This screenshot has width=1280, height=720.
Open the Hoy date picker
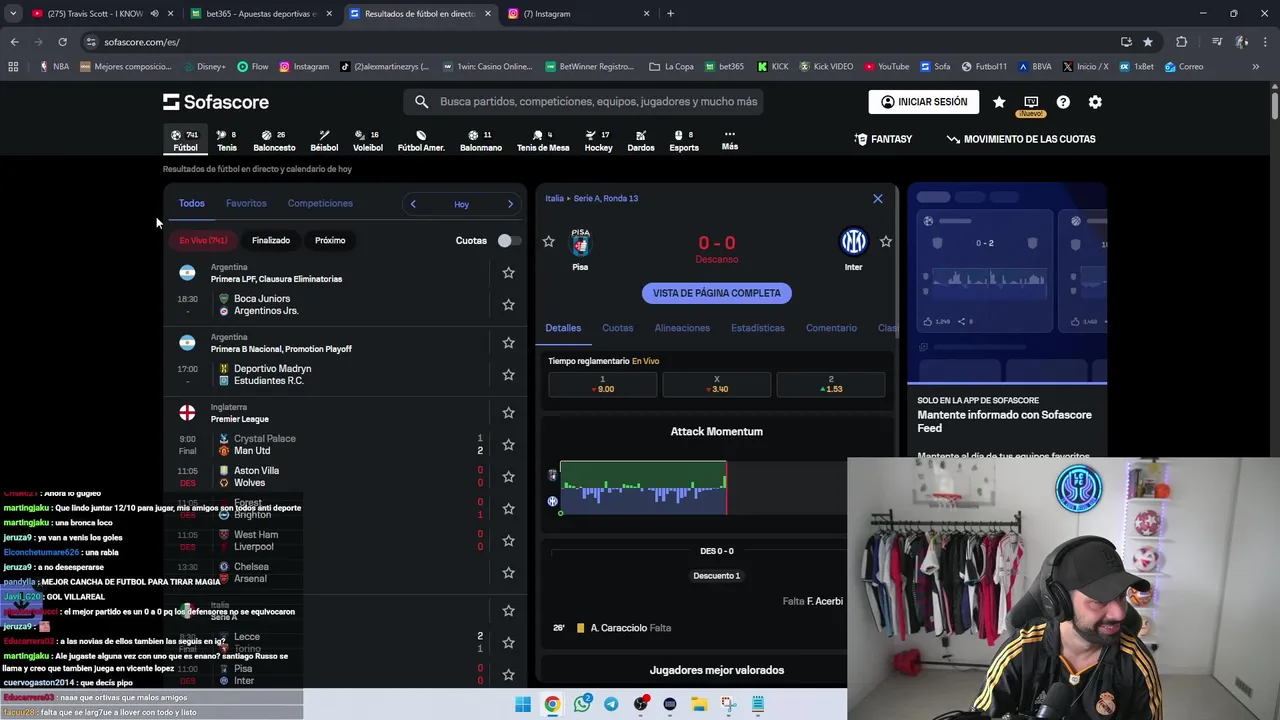(x=461, y=204)
